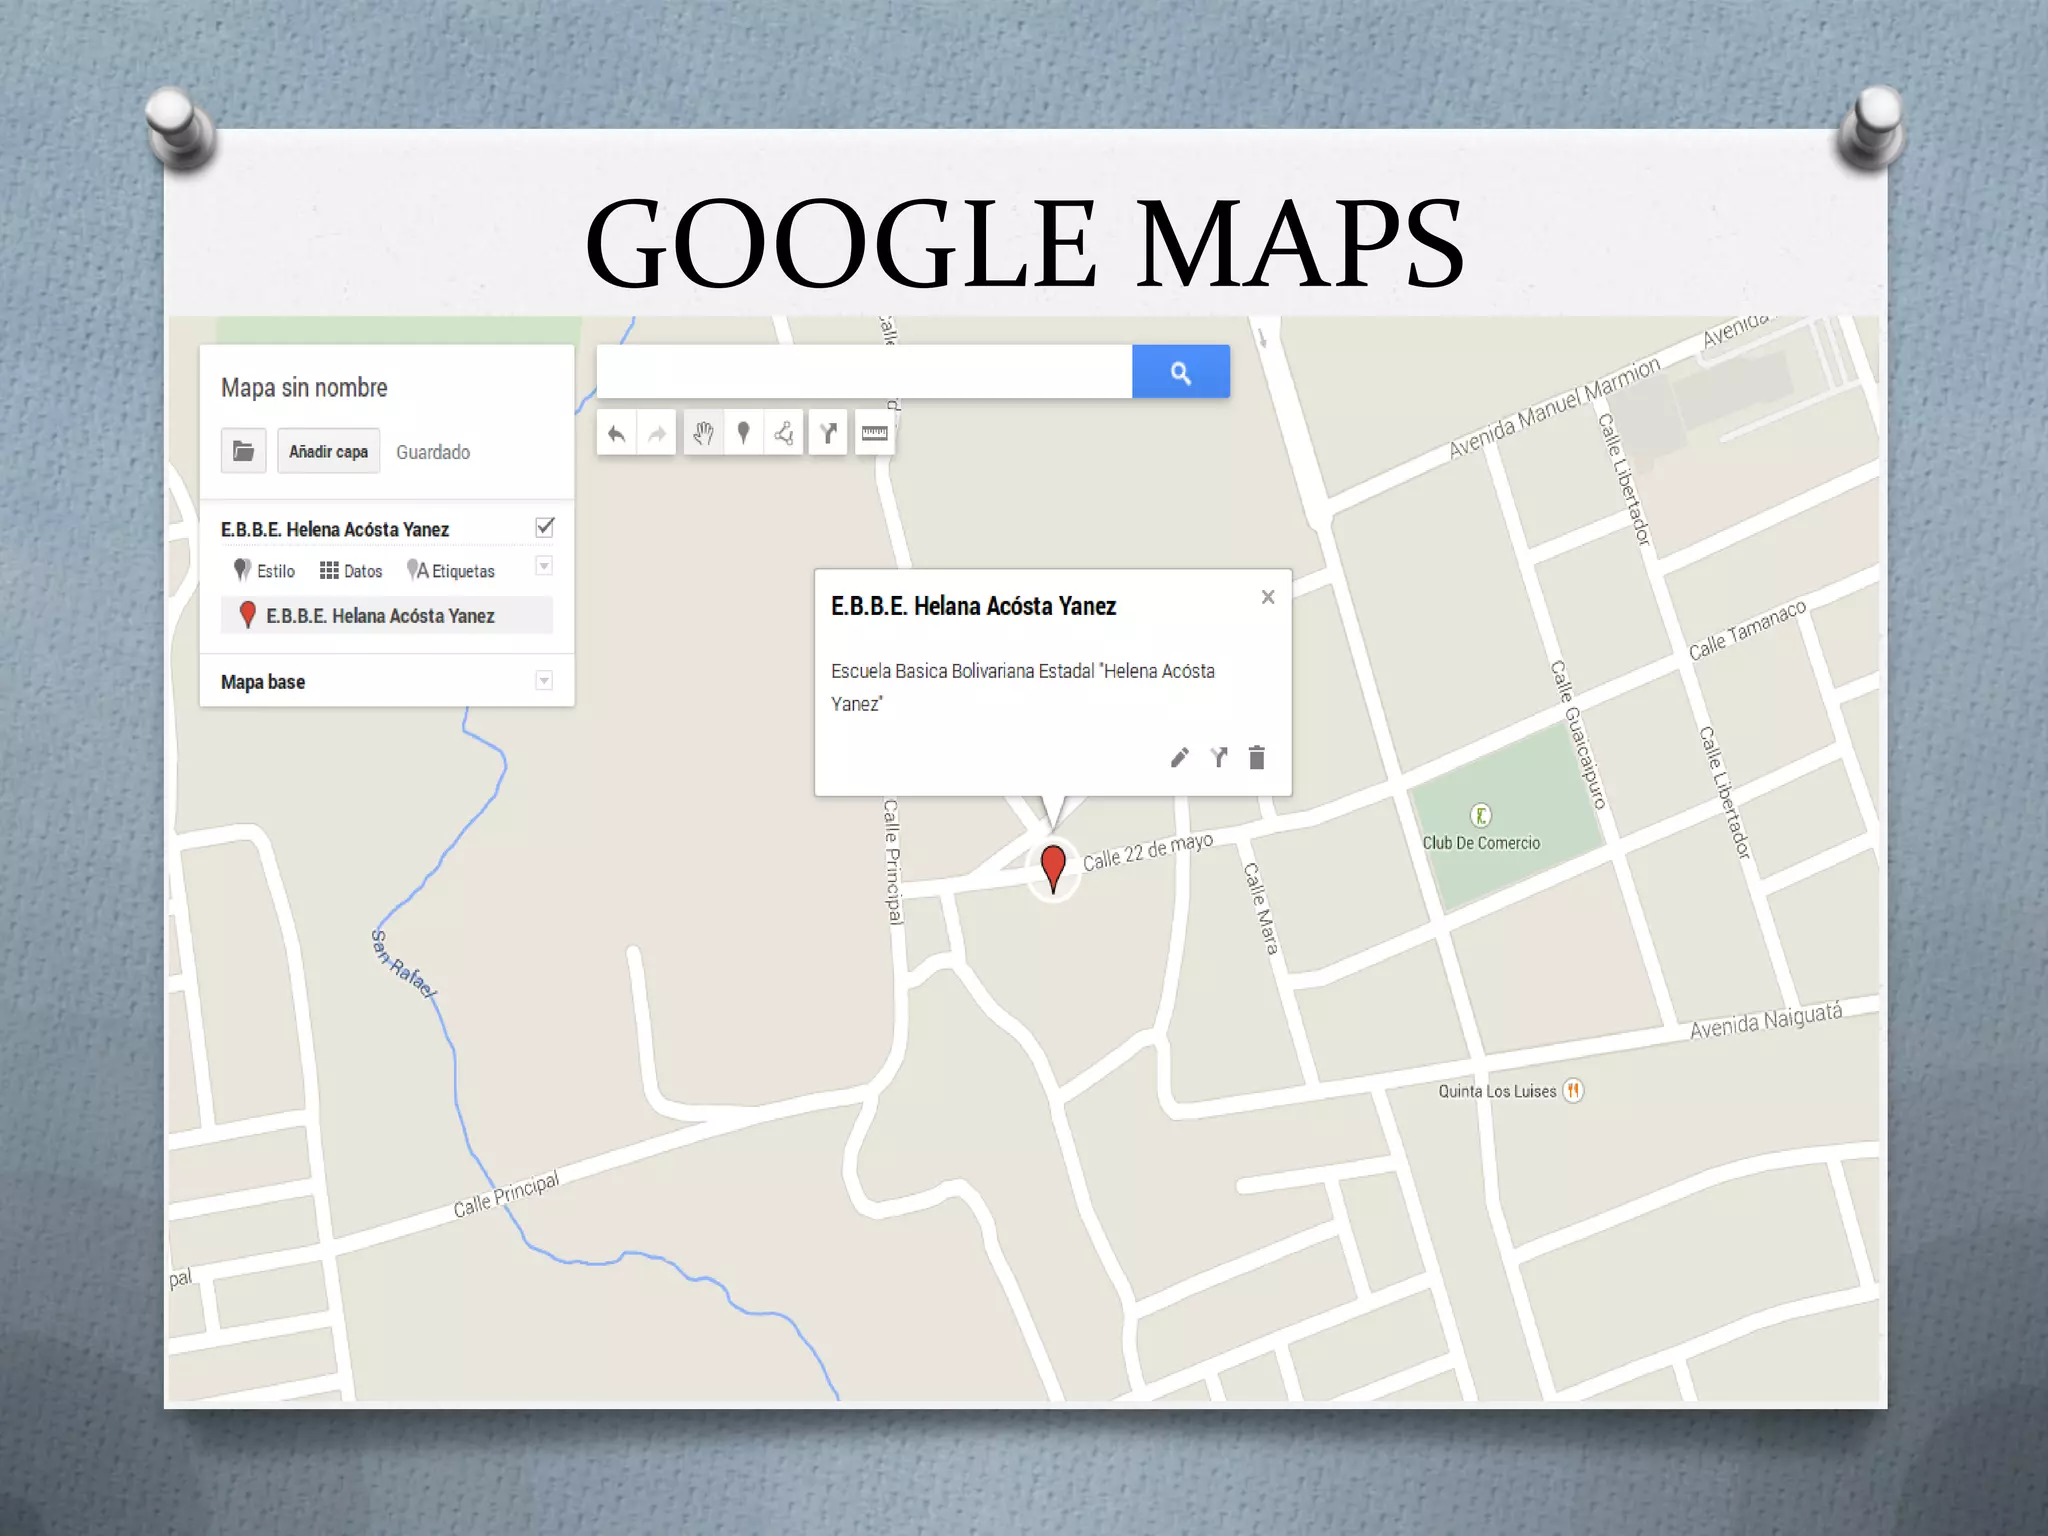Click the popup title E.B.B.E. Helana Acósta Yanez
This screenshot has height=1536, width=2048.
[x=973, y=606]
